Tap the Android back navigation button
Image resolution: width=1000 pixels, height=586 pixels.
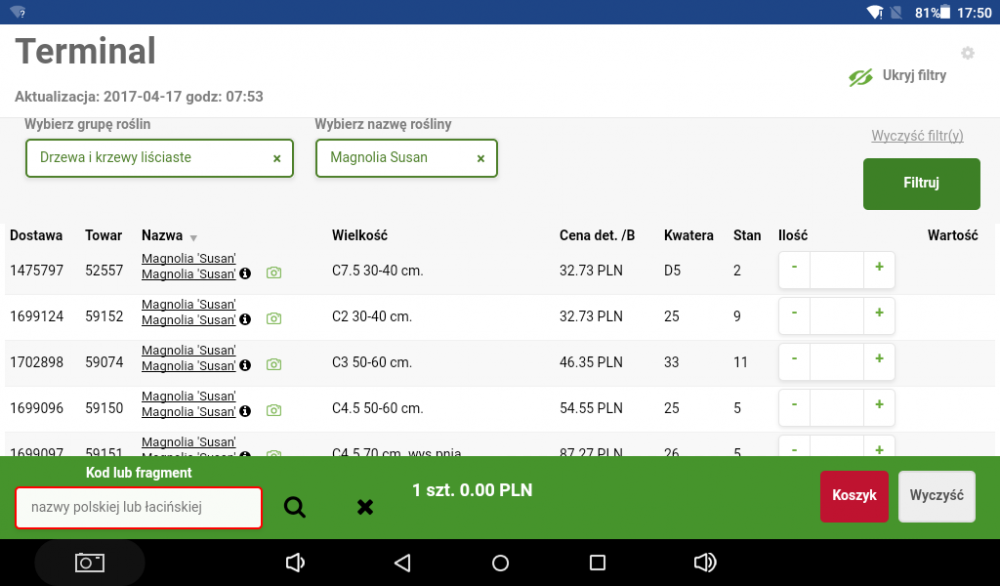402,563
